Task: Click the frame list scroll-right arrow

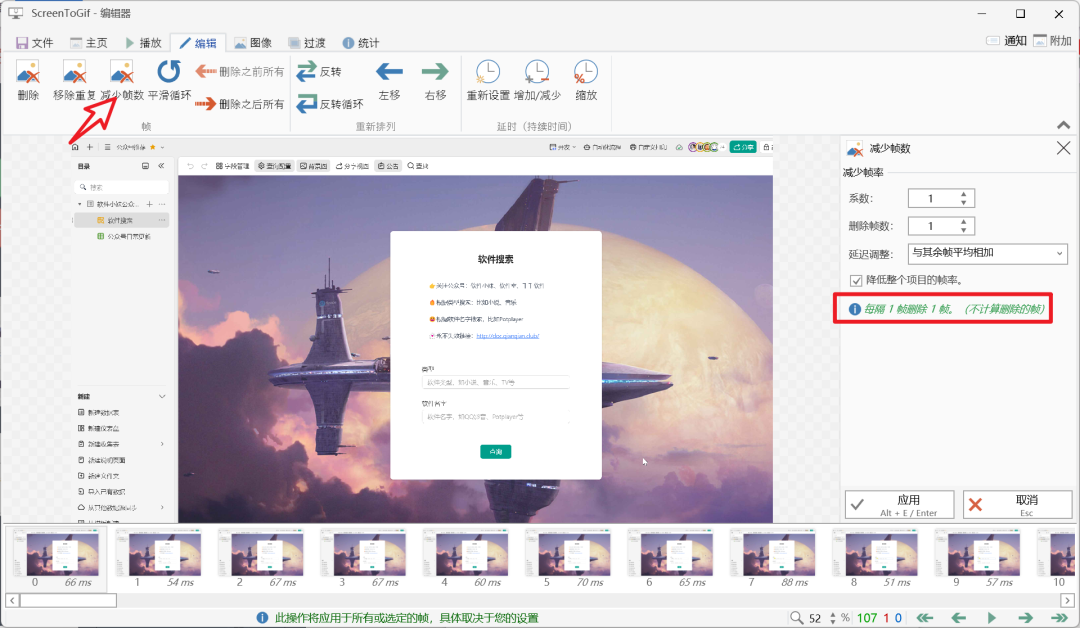Action: (x=1067, y=600)
